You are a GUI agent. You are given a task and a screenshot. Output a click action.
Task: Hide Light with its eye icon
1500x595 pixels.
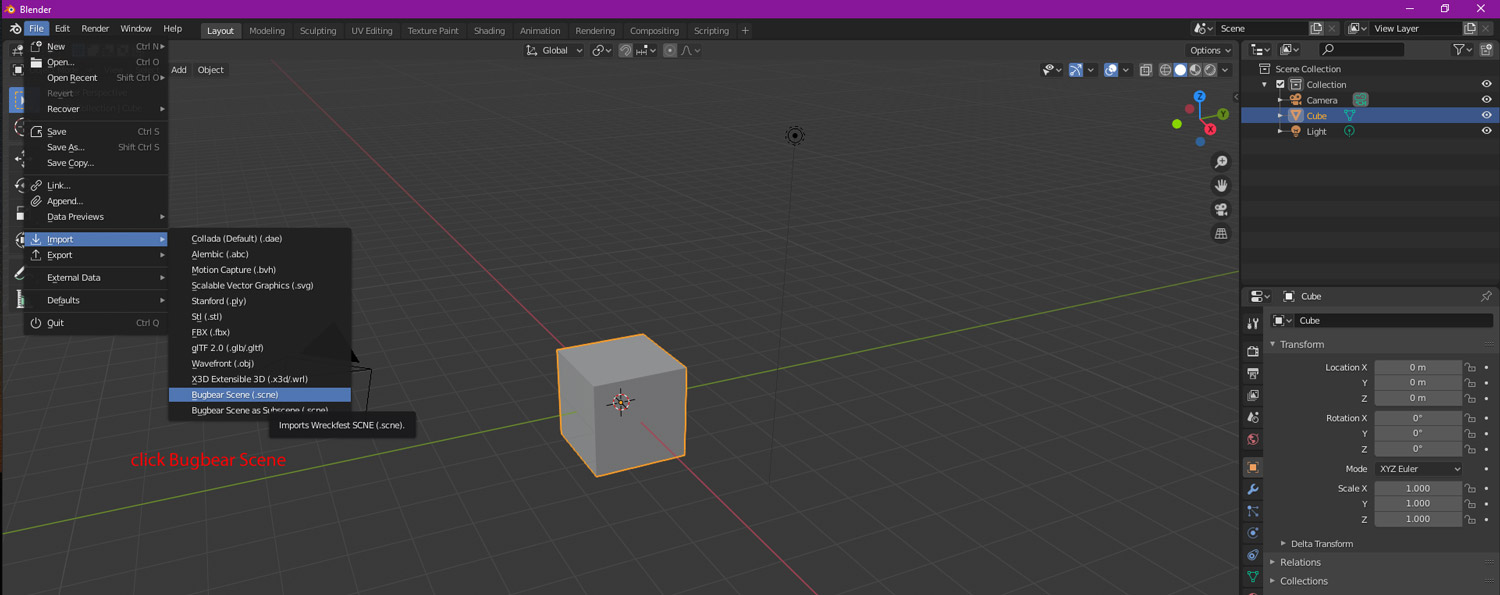(x=1486, y=131)
